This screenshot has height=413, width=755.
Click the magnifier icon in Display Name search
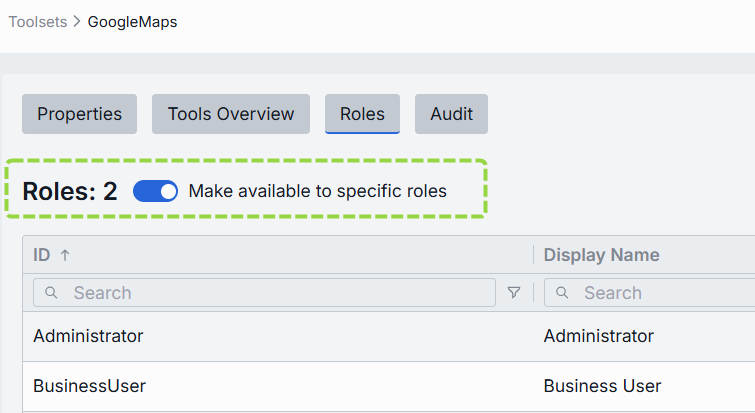coord(562,293)
